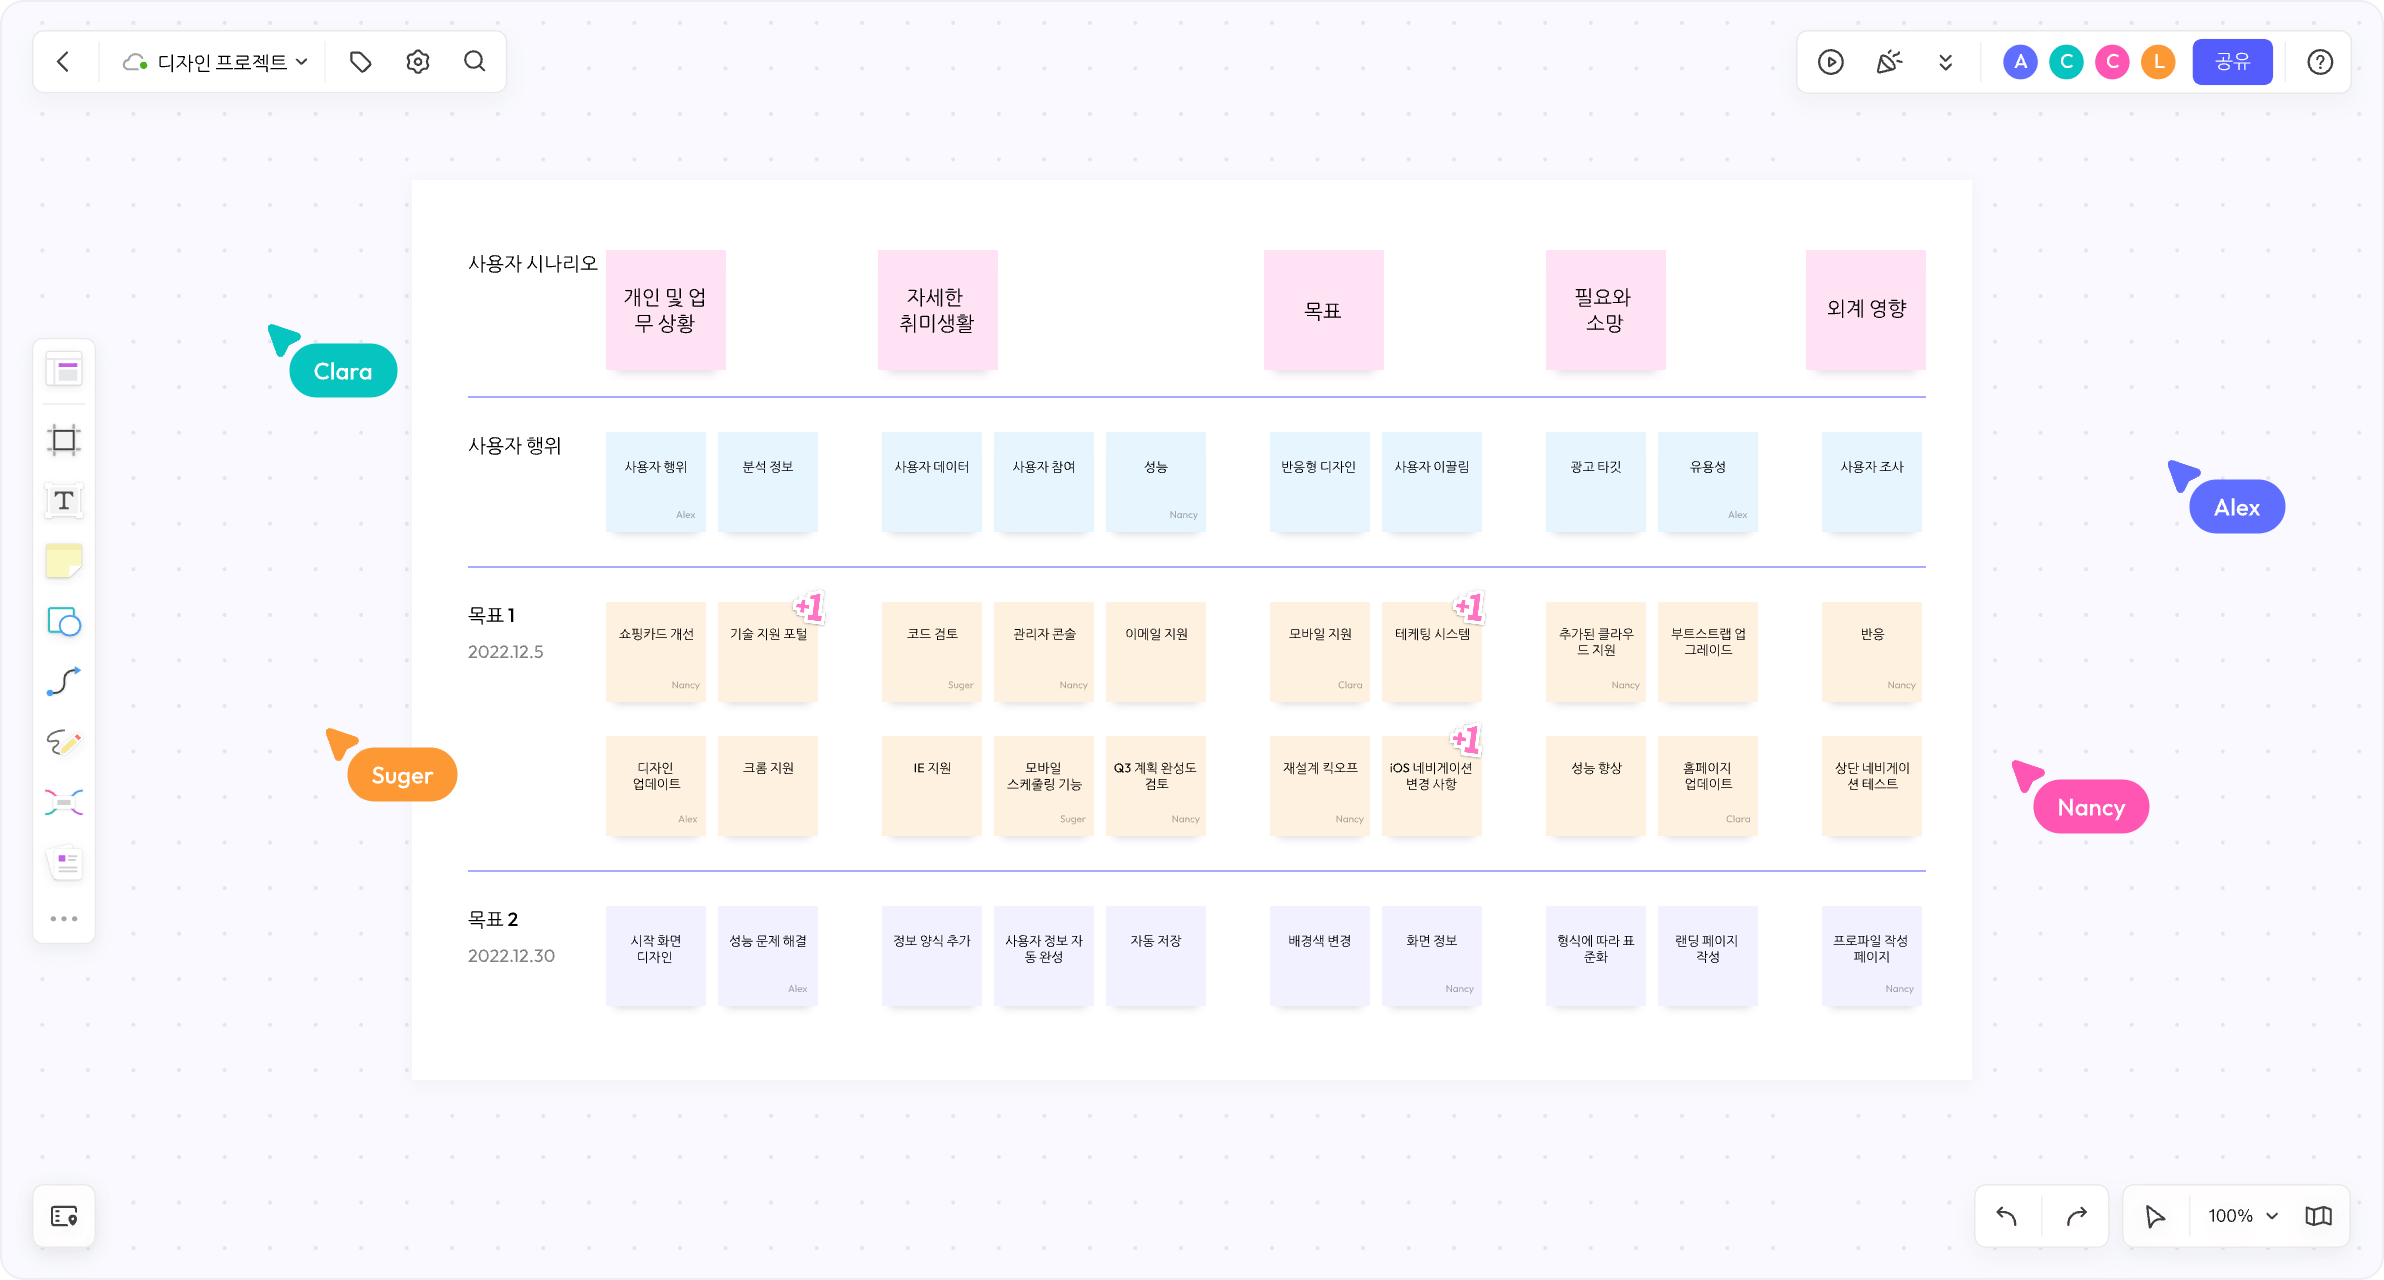Viewport: 2384px width, 1280px height.
Task: Click the 분석 정보 blue note
Action: 767,482
